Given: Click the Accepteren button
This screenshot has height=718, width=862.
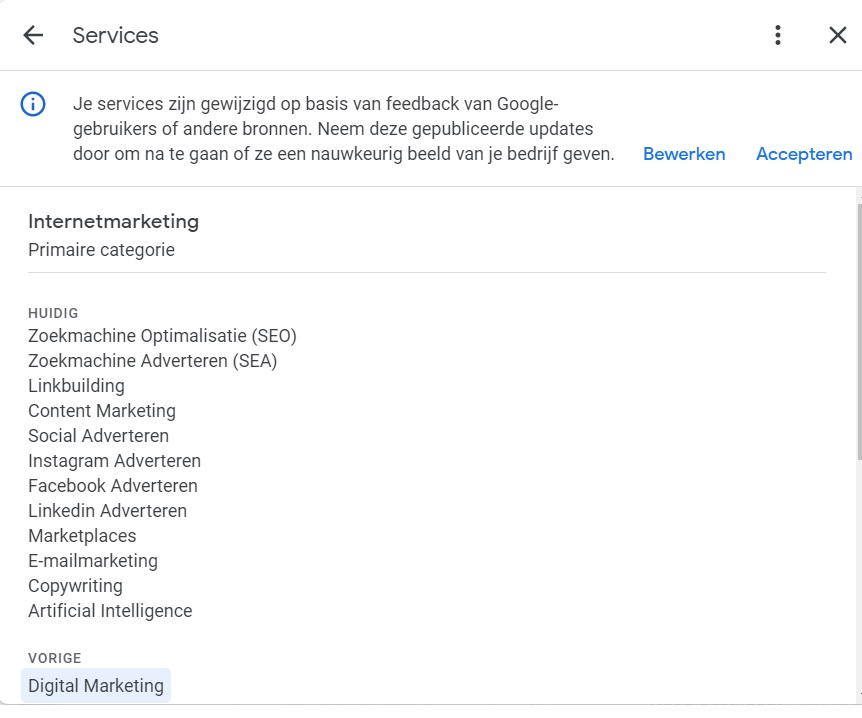Looking at the screenshot, I should 804,154.
